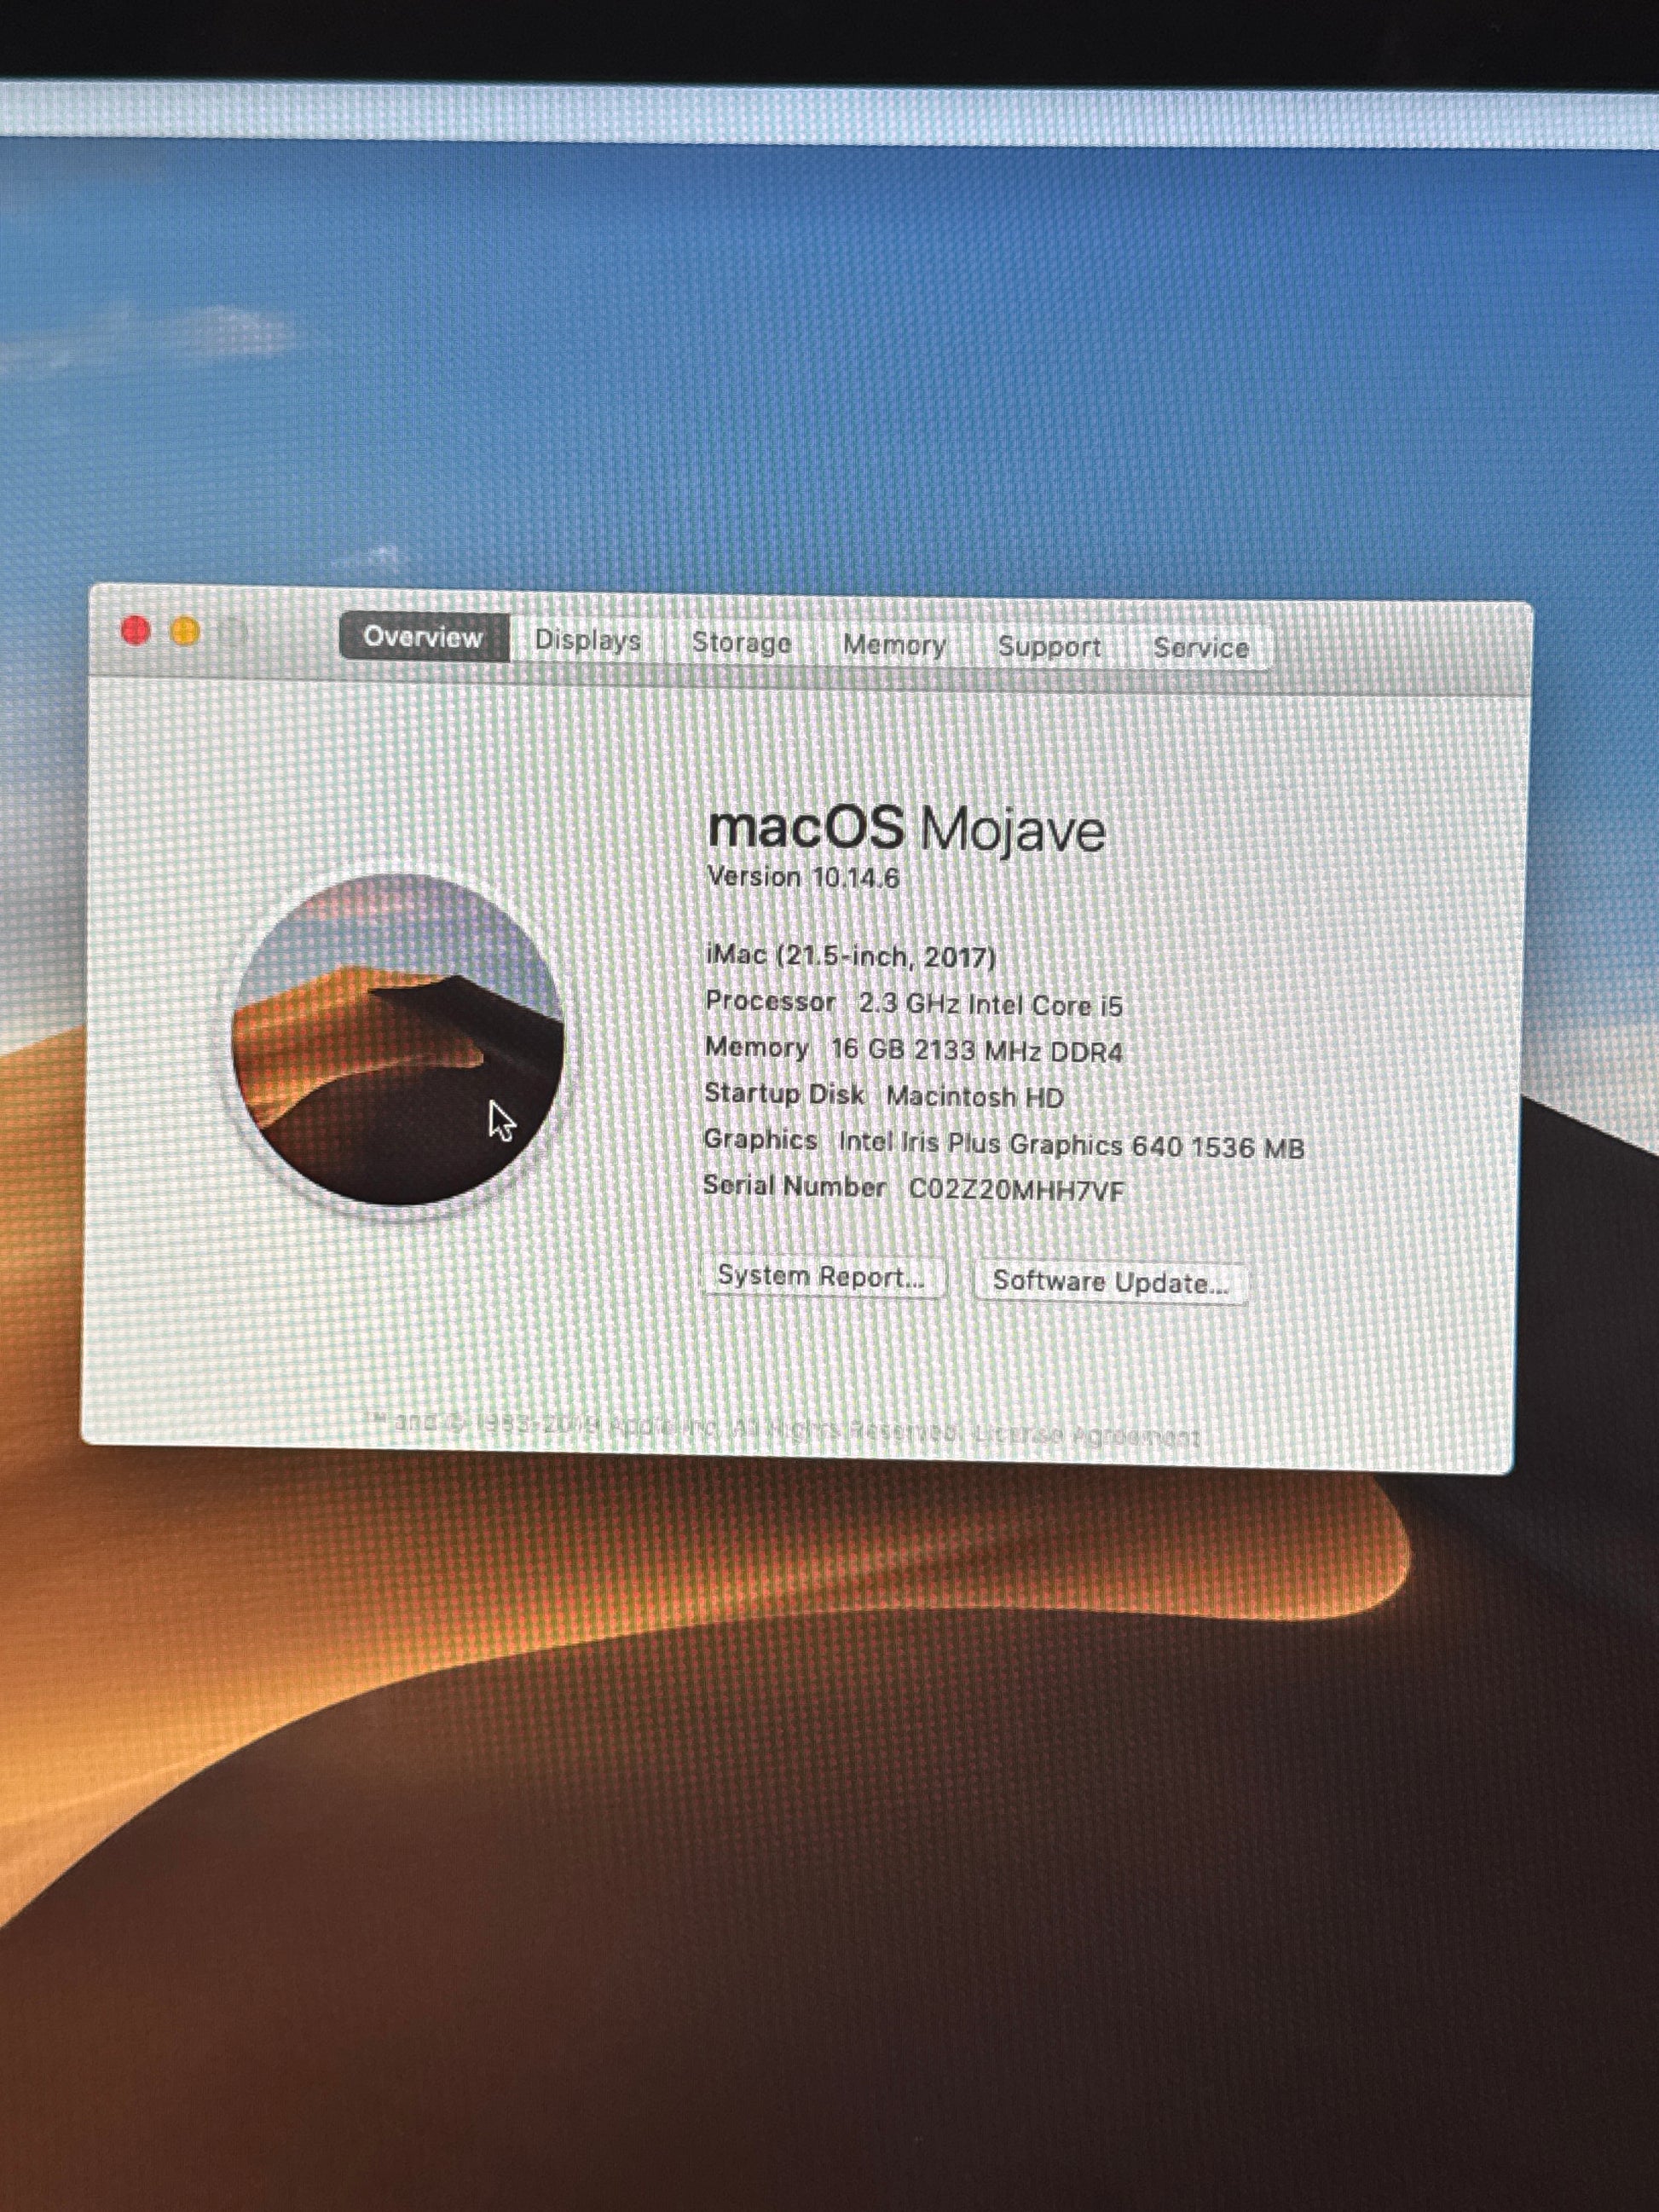Viewport: 1659px width, 2212px height.
Task: Click the Startup Disk Macintosh HD line
Action: pyautogui.click(x=883, y=1096)
